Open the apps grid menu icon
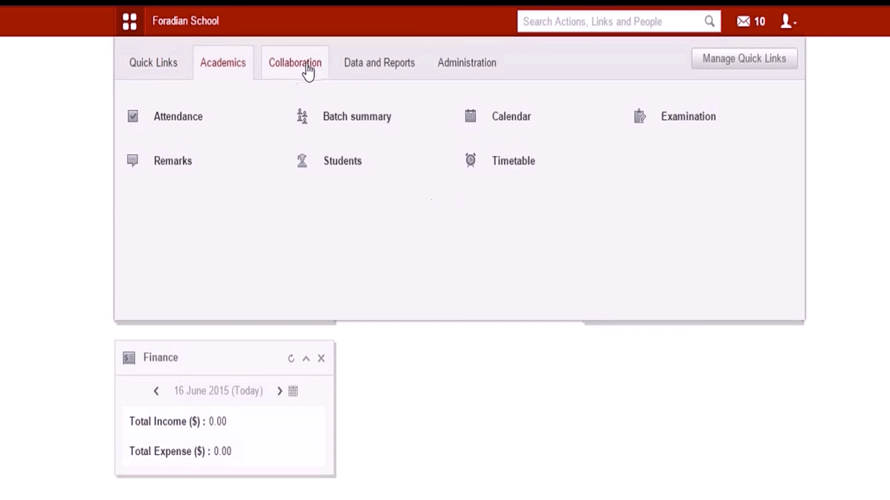This screenshot has width=890, height=500. pyautogui.click(x=129, y=21)
